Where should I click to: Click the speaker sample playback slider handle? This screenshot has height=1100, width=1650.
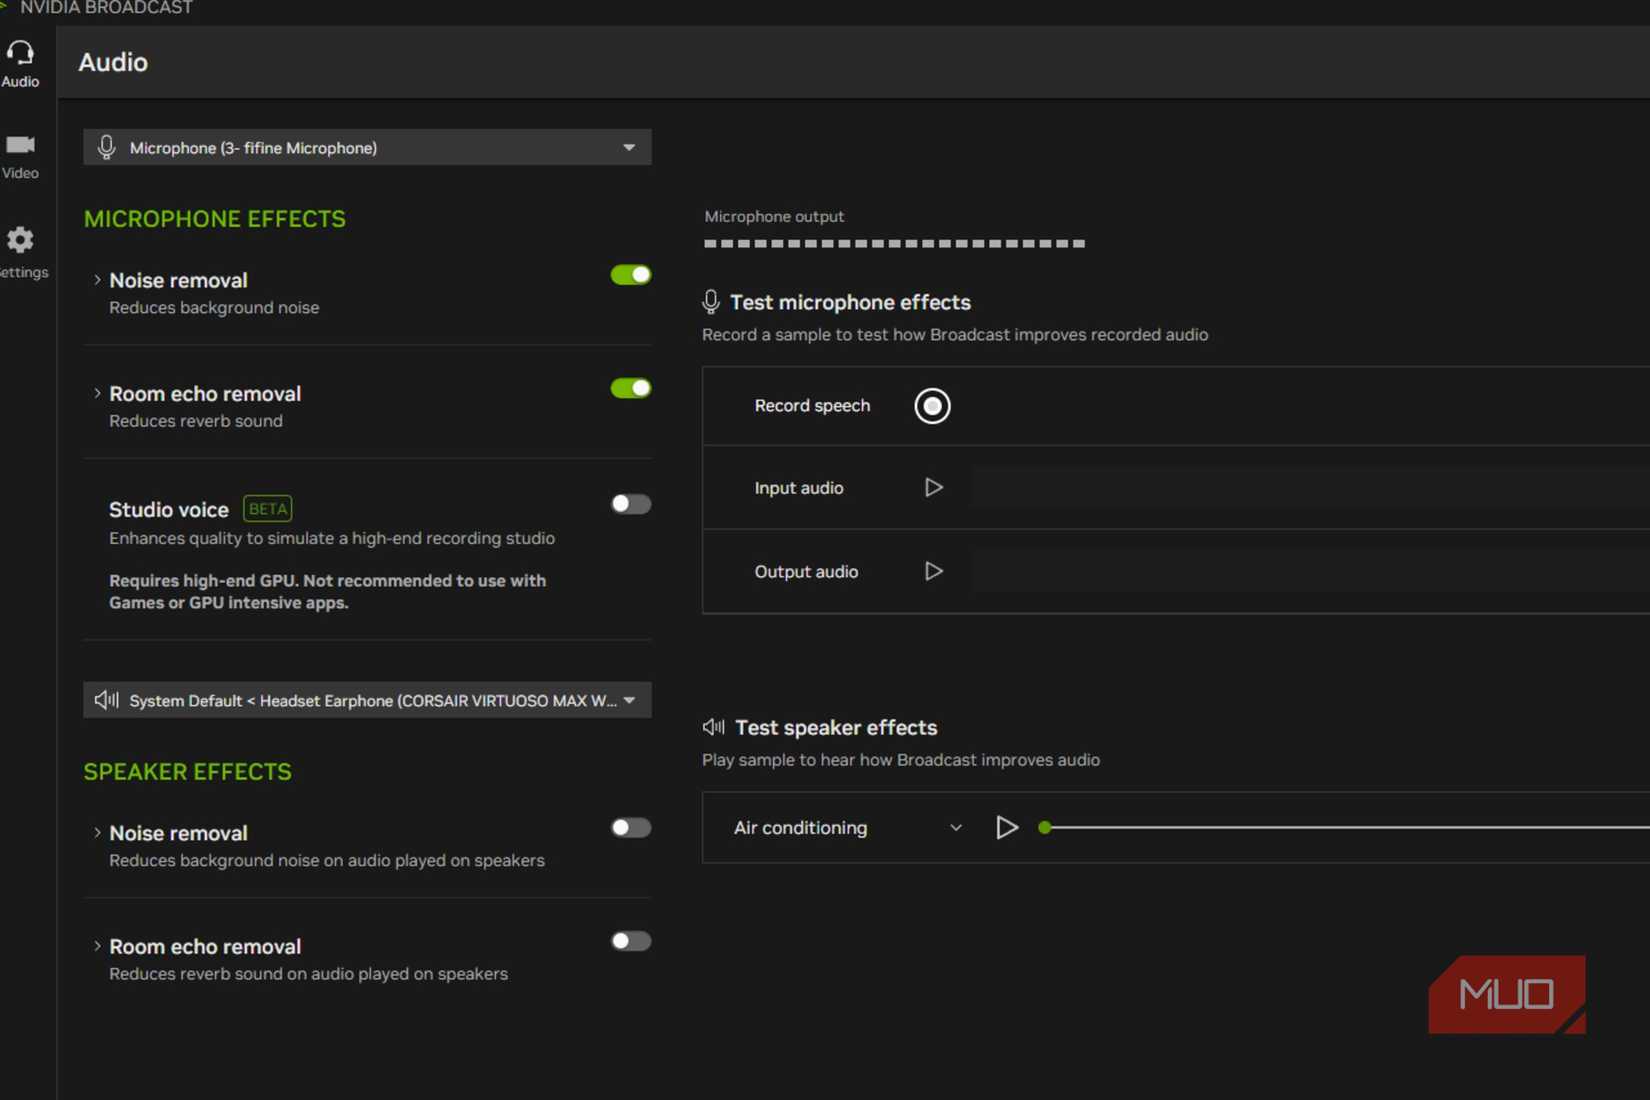[x=1045, y=827]
